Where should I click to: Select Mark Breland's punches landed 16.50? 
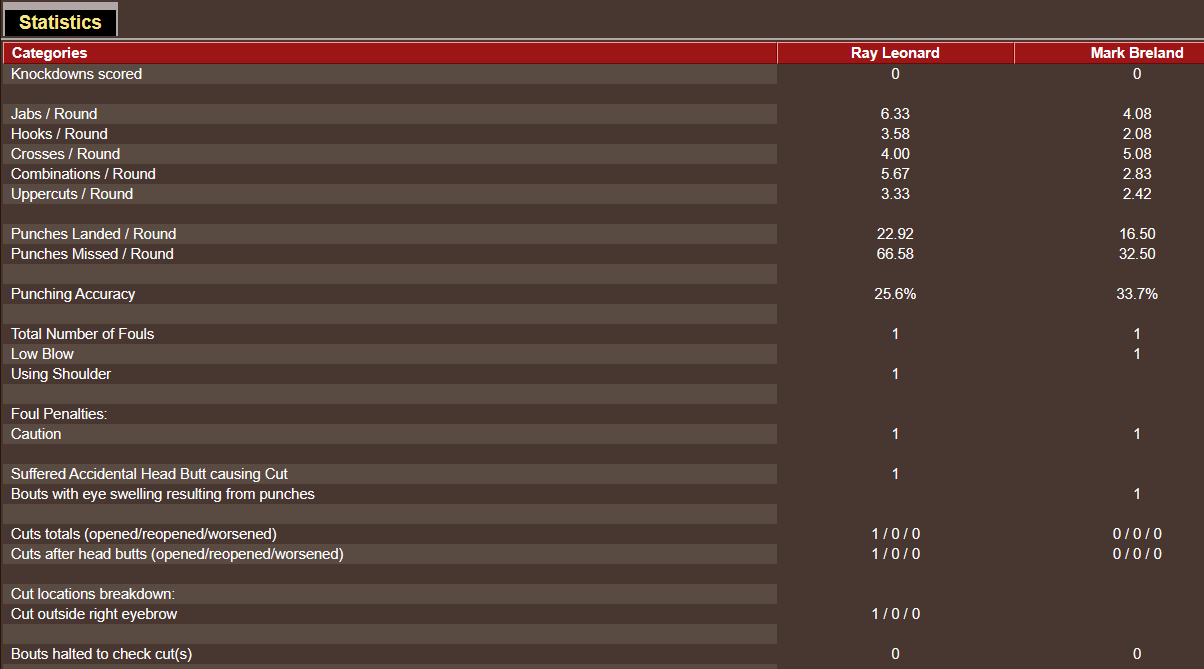[x=1137, y=234]
